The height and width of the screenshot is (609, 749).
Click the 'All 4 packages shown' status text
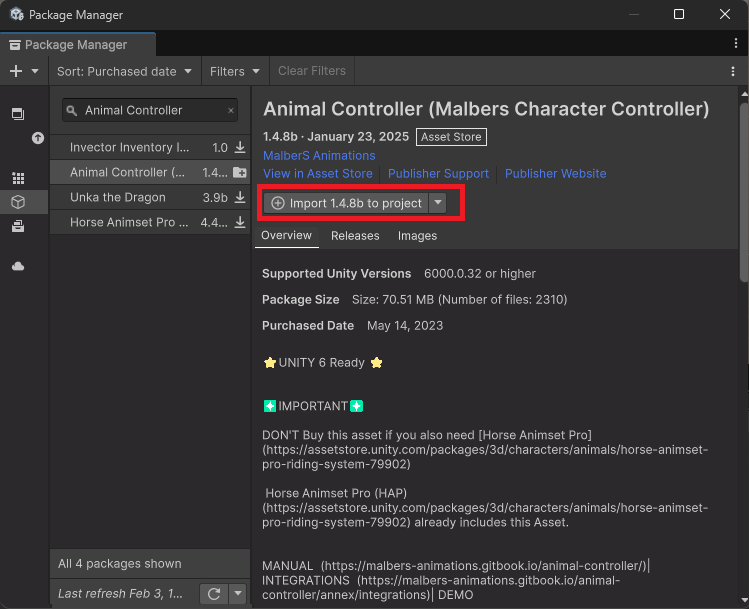coord(119,564)
